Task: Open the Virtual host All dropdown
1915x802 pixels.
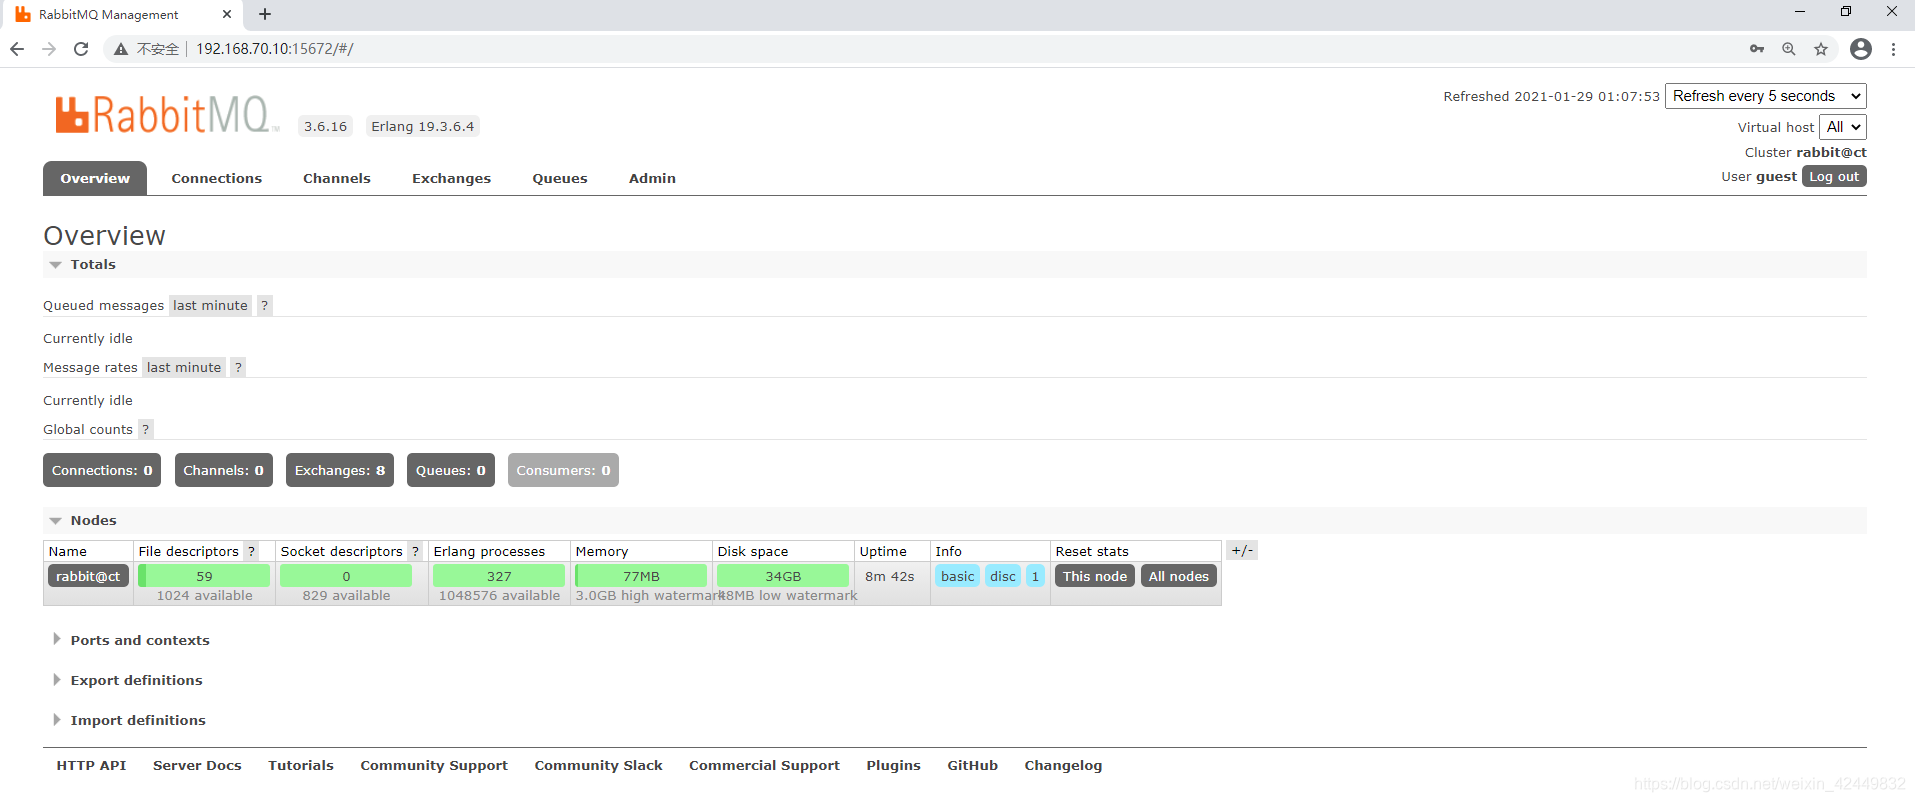Action: point(1843,127)
